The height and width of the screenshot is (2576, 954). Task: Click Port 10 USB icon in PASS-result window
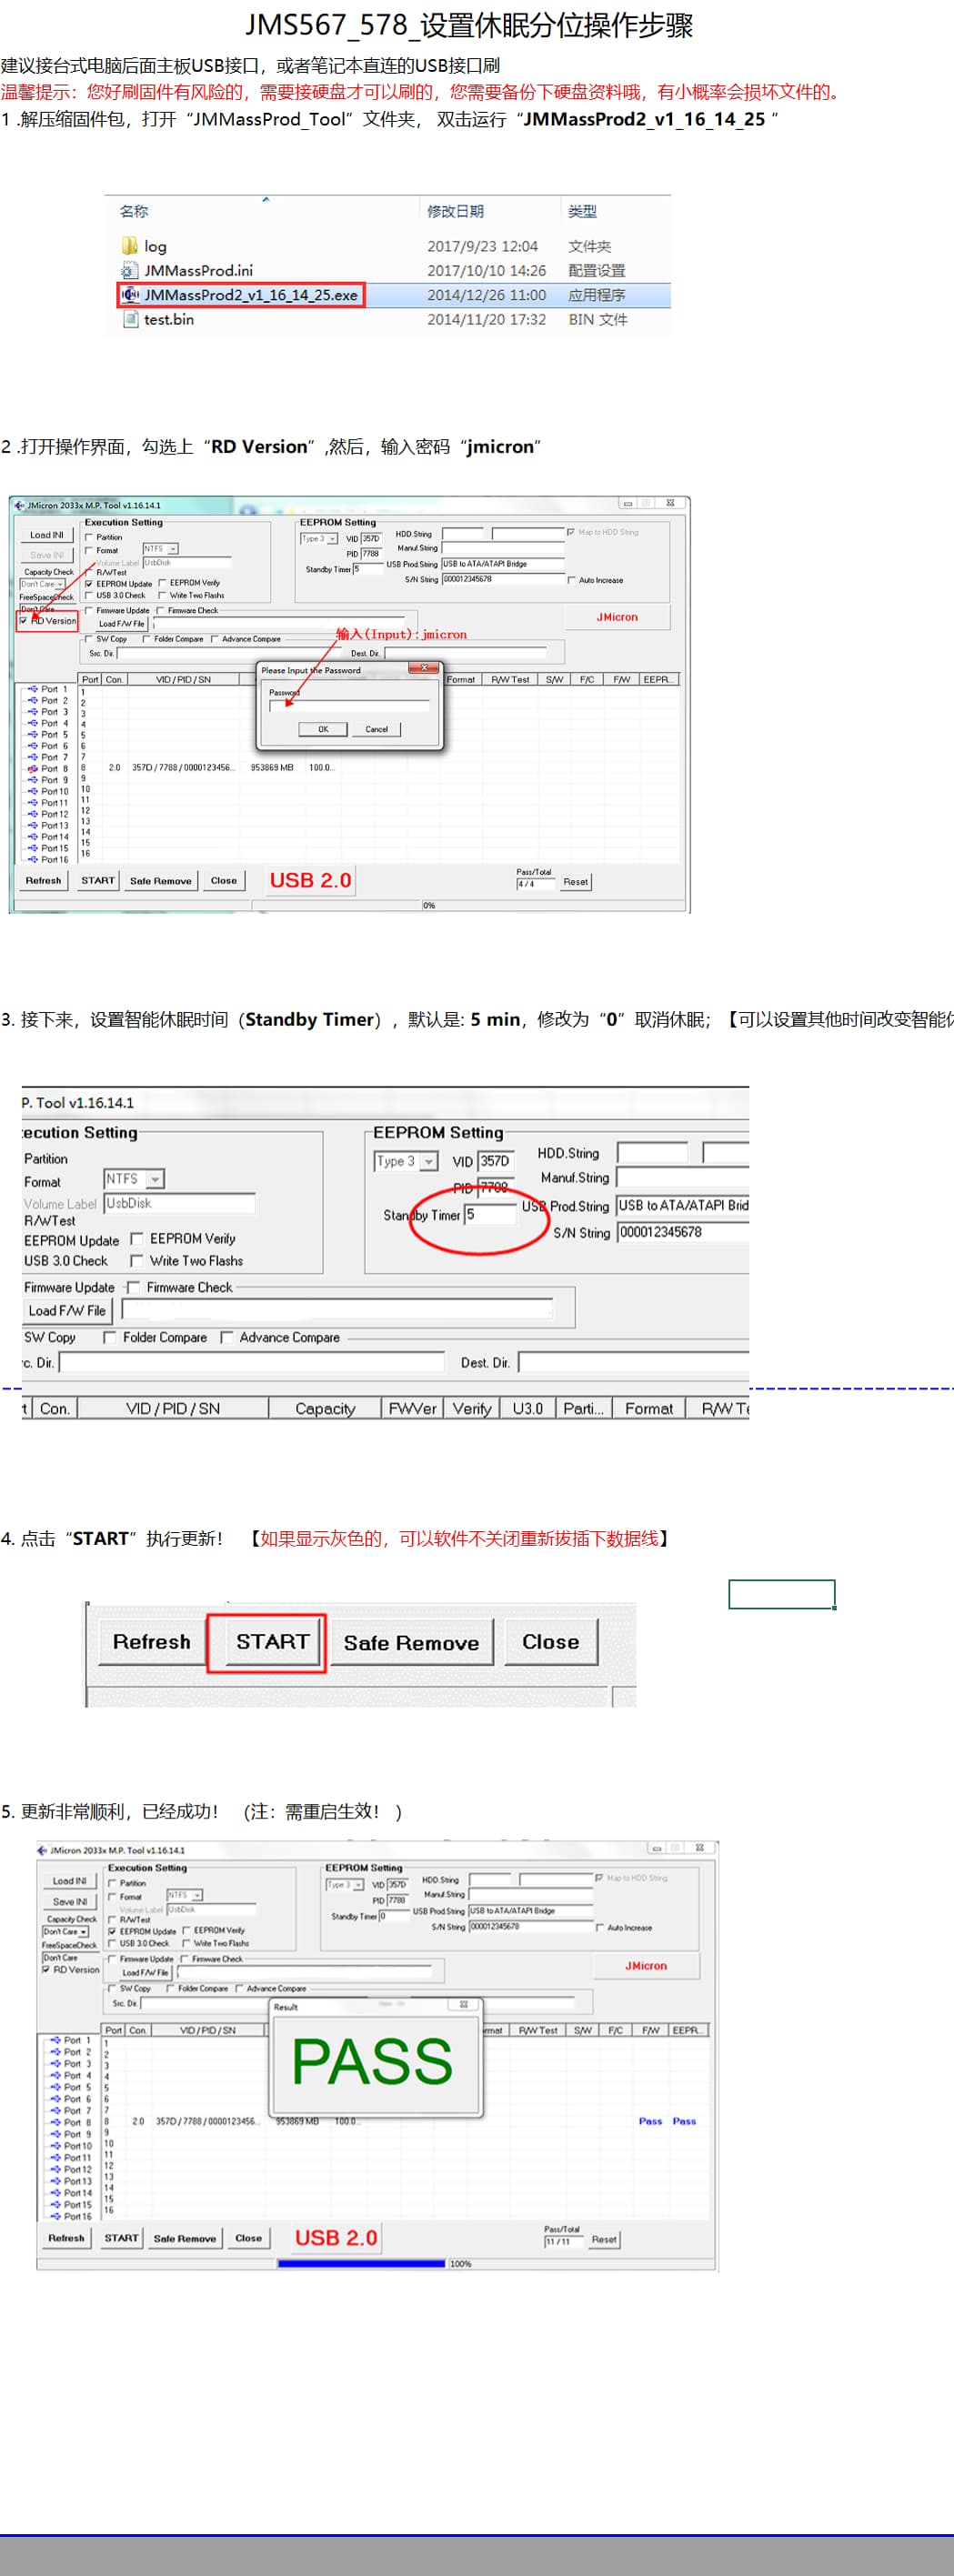[56, 2146]
